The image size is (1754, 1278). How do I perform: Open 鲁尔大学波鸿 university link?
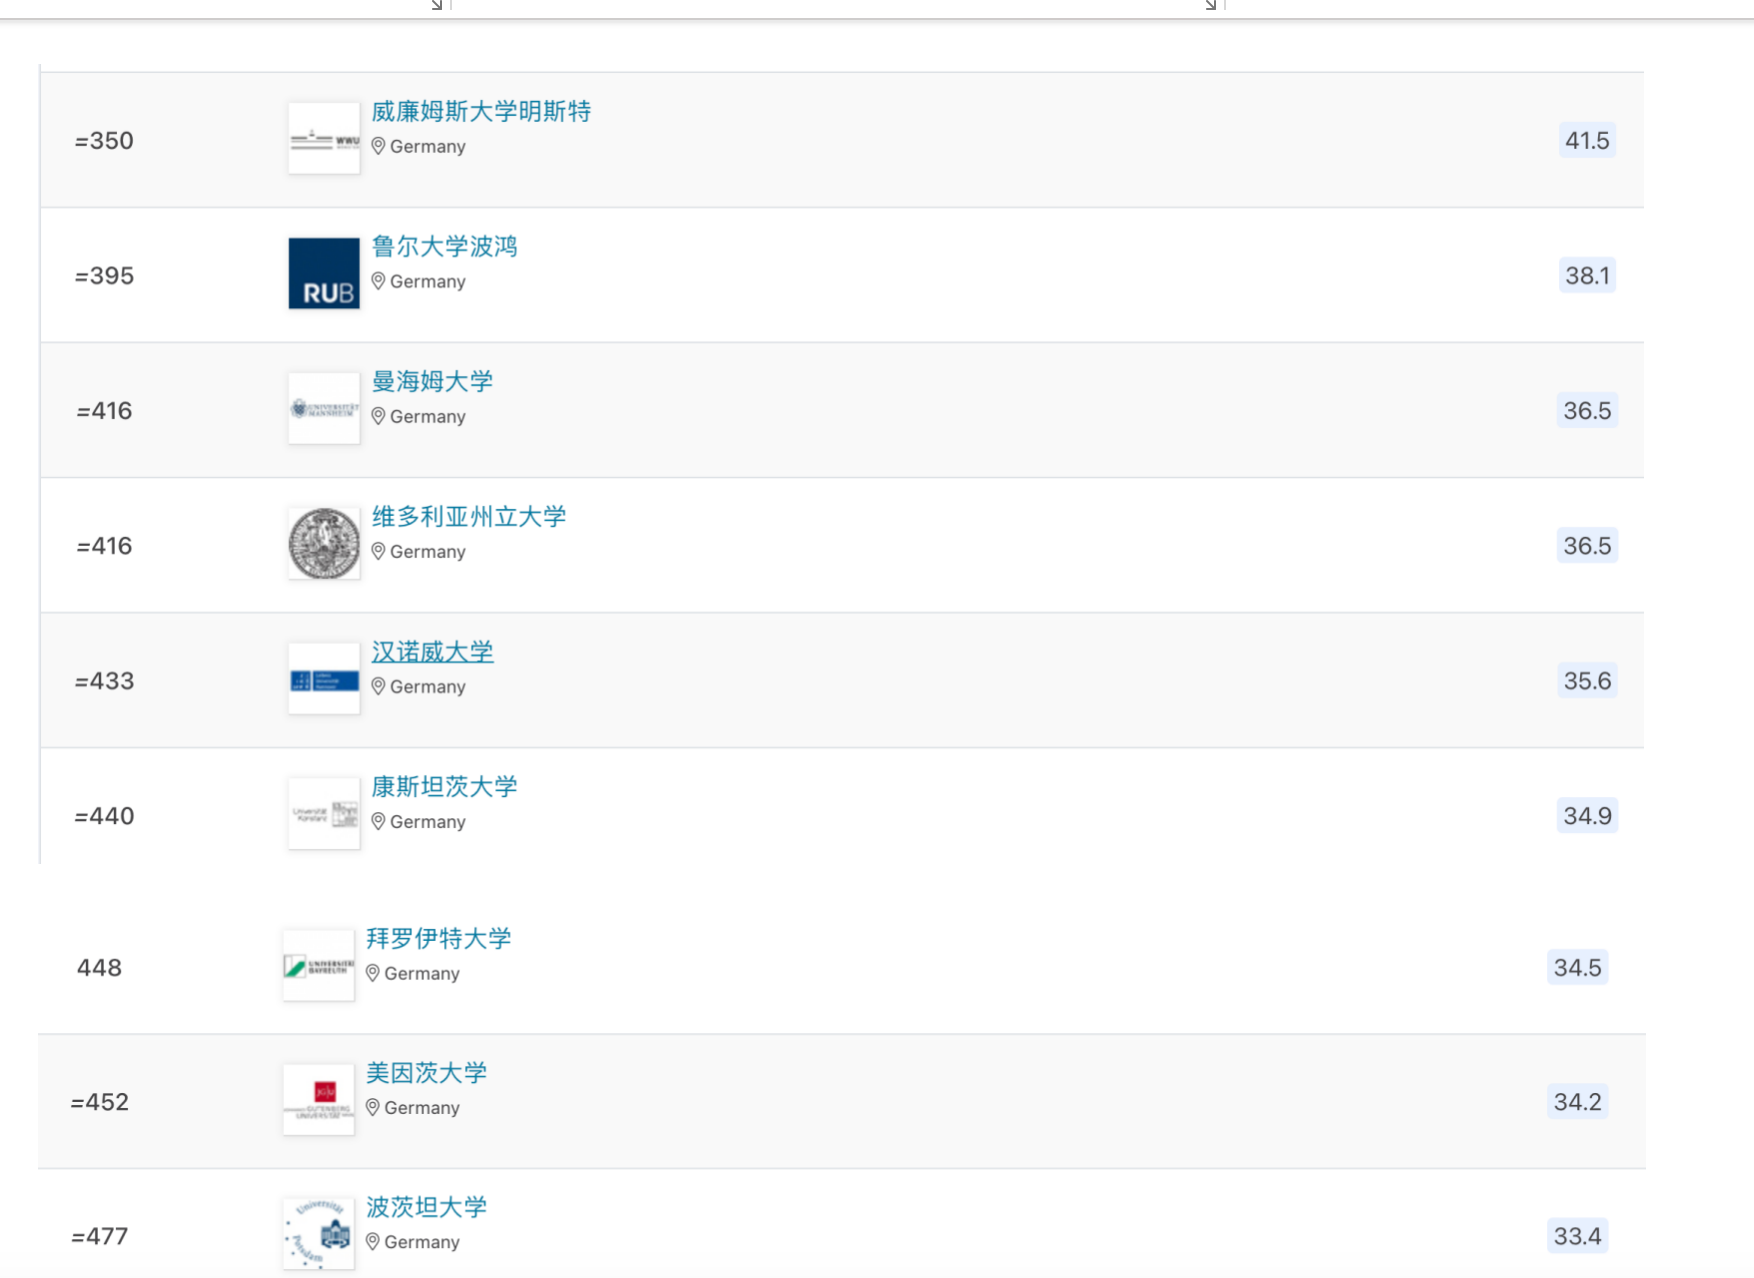(x=444, y=246)
